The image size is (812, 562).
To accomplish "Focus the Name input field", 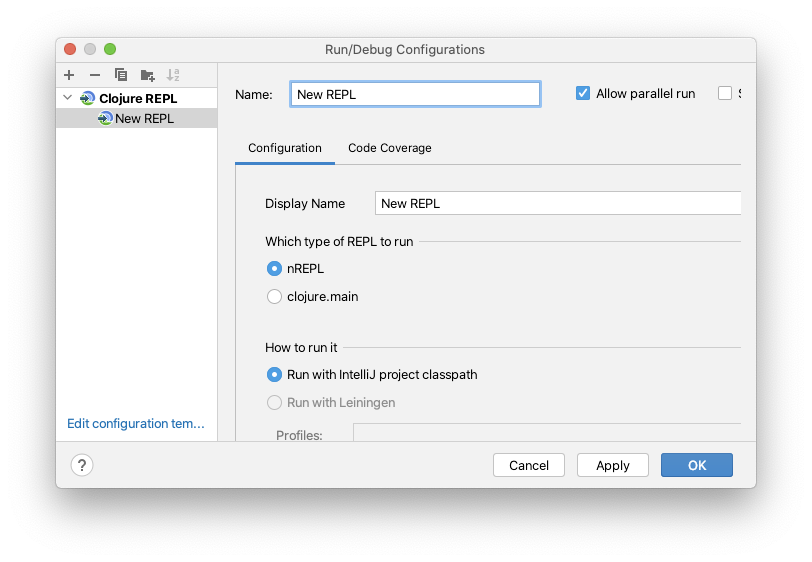I will (x=415, y=94).
